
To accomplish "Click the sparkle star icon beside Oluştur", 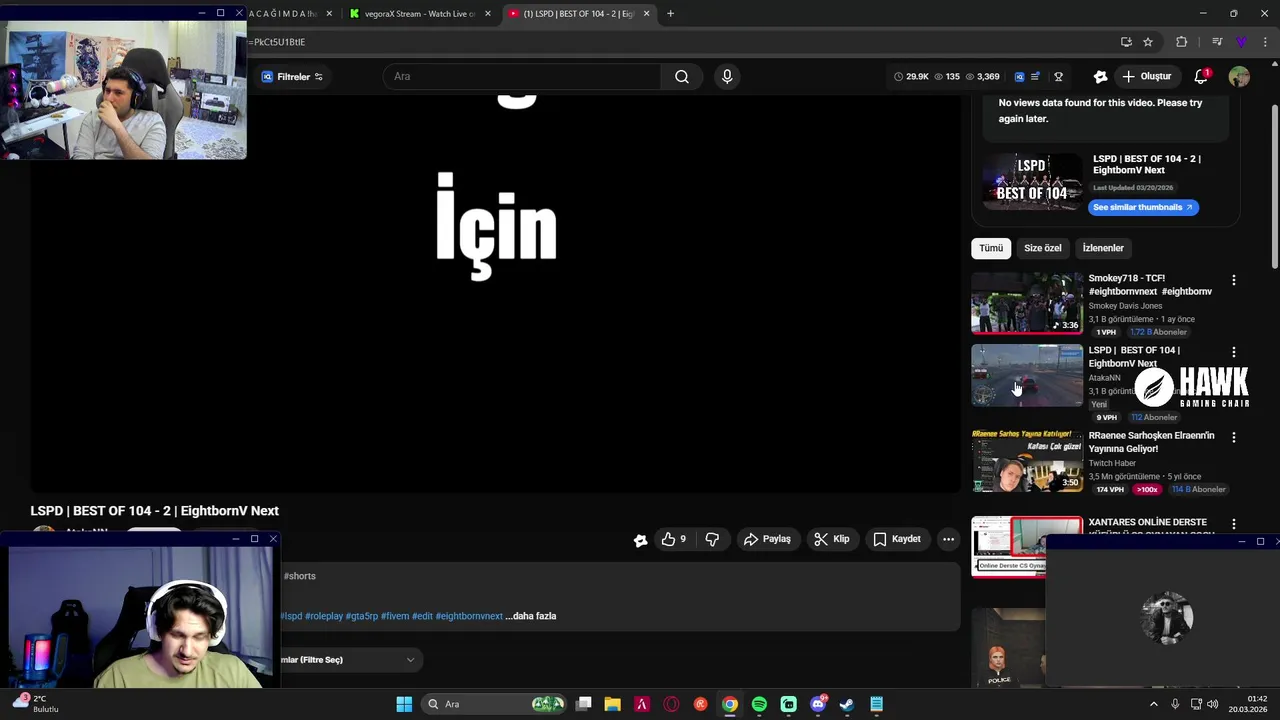I will tap(1101, 77).
